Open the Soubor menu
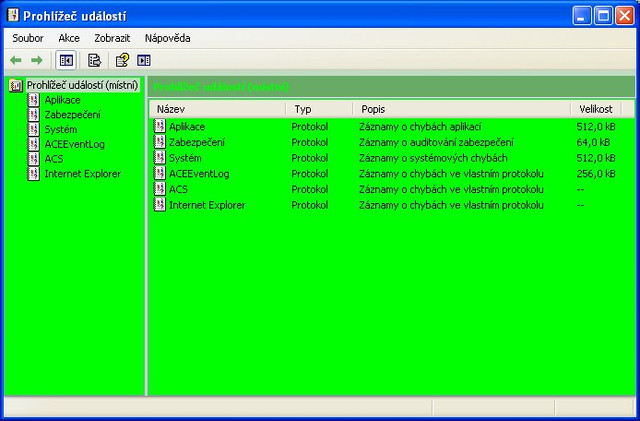Screen dimensions: 640x421 click(x=28, y=38)
